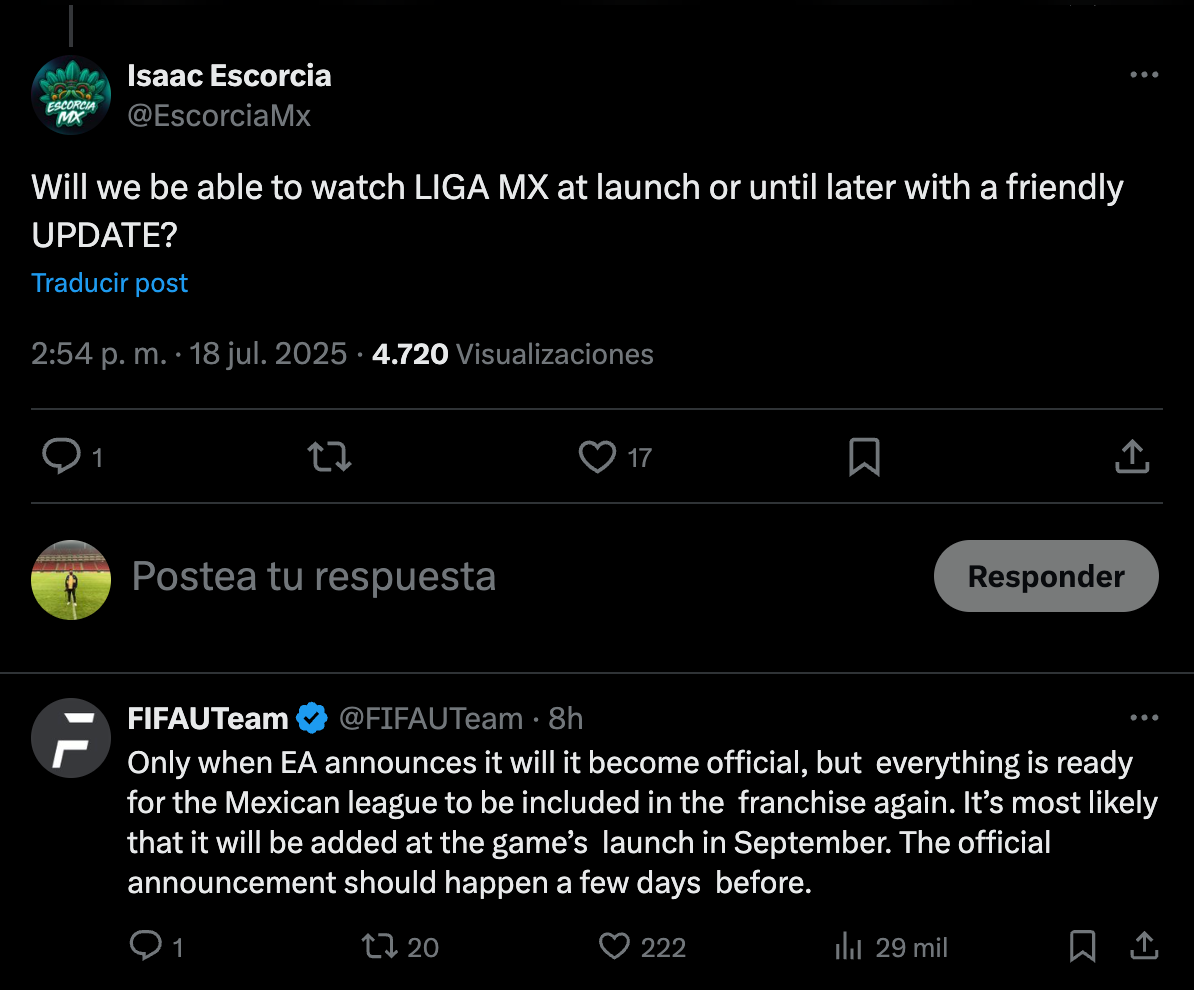1194x990 pixels.
Task: Share Isaac Escorcia's post
Action: coord(1131,457)
